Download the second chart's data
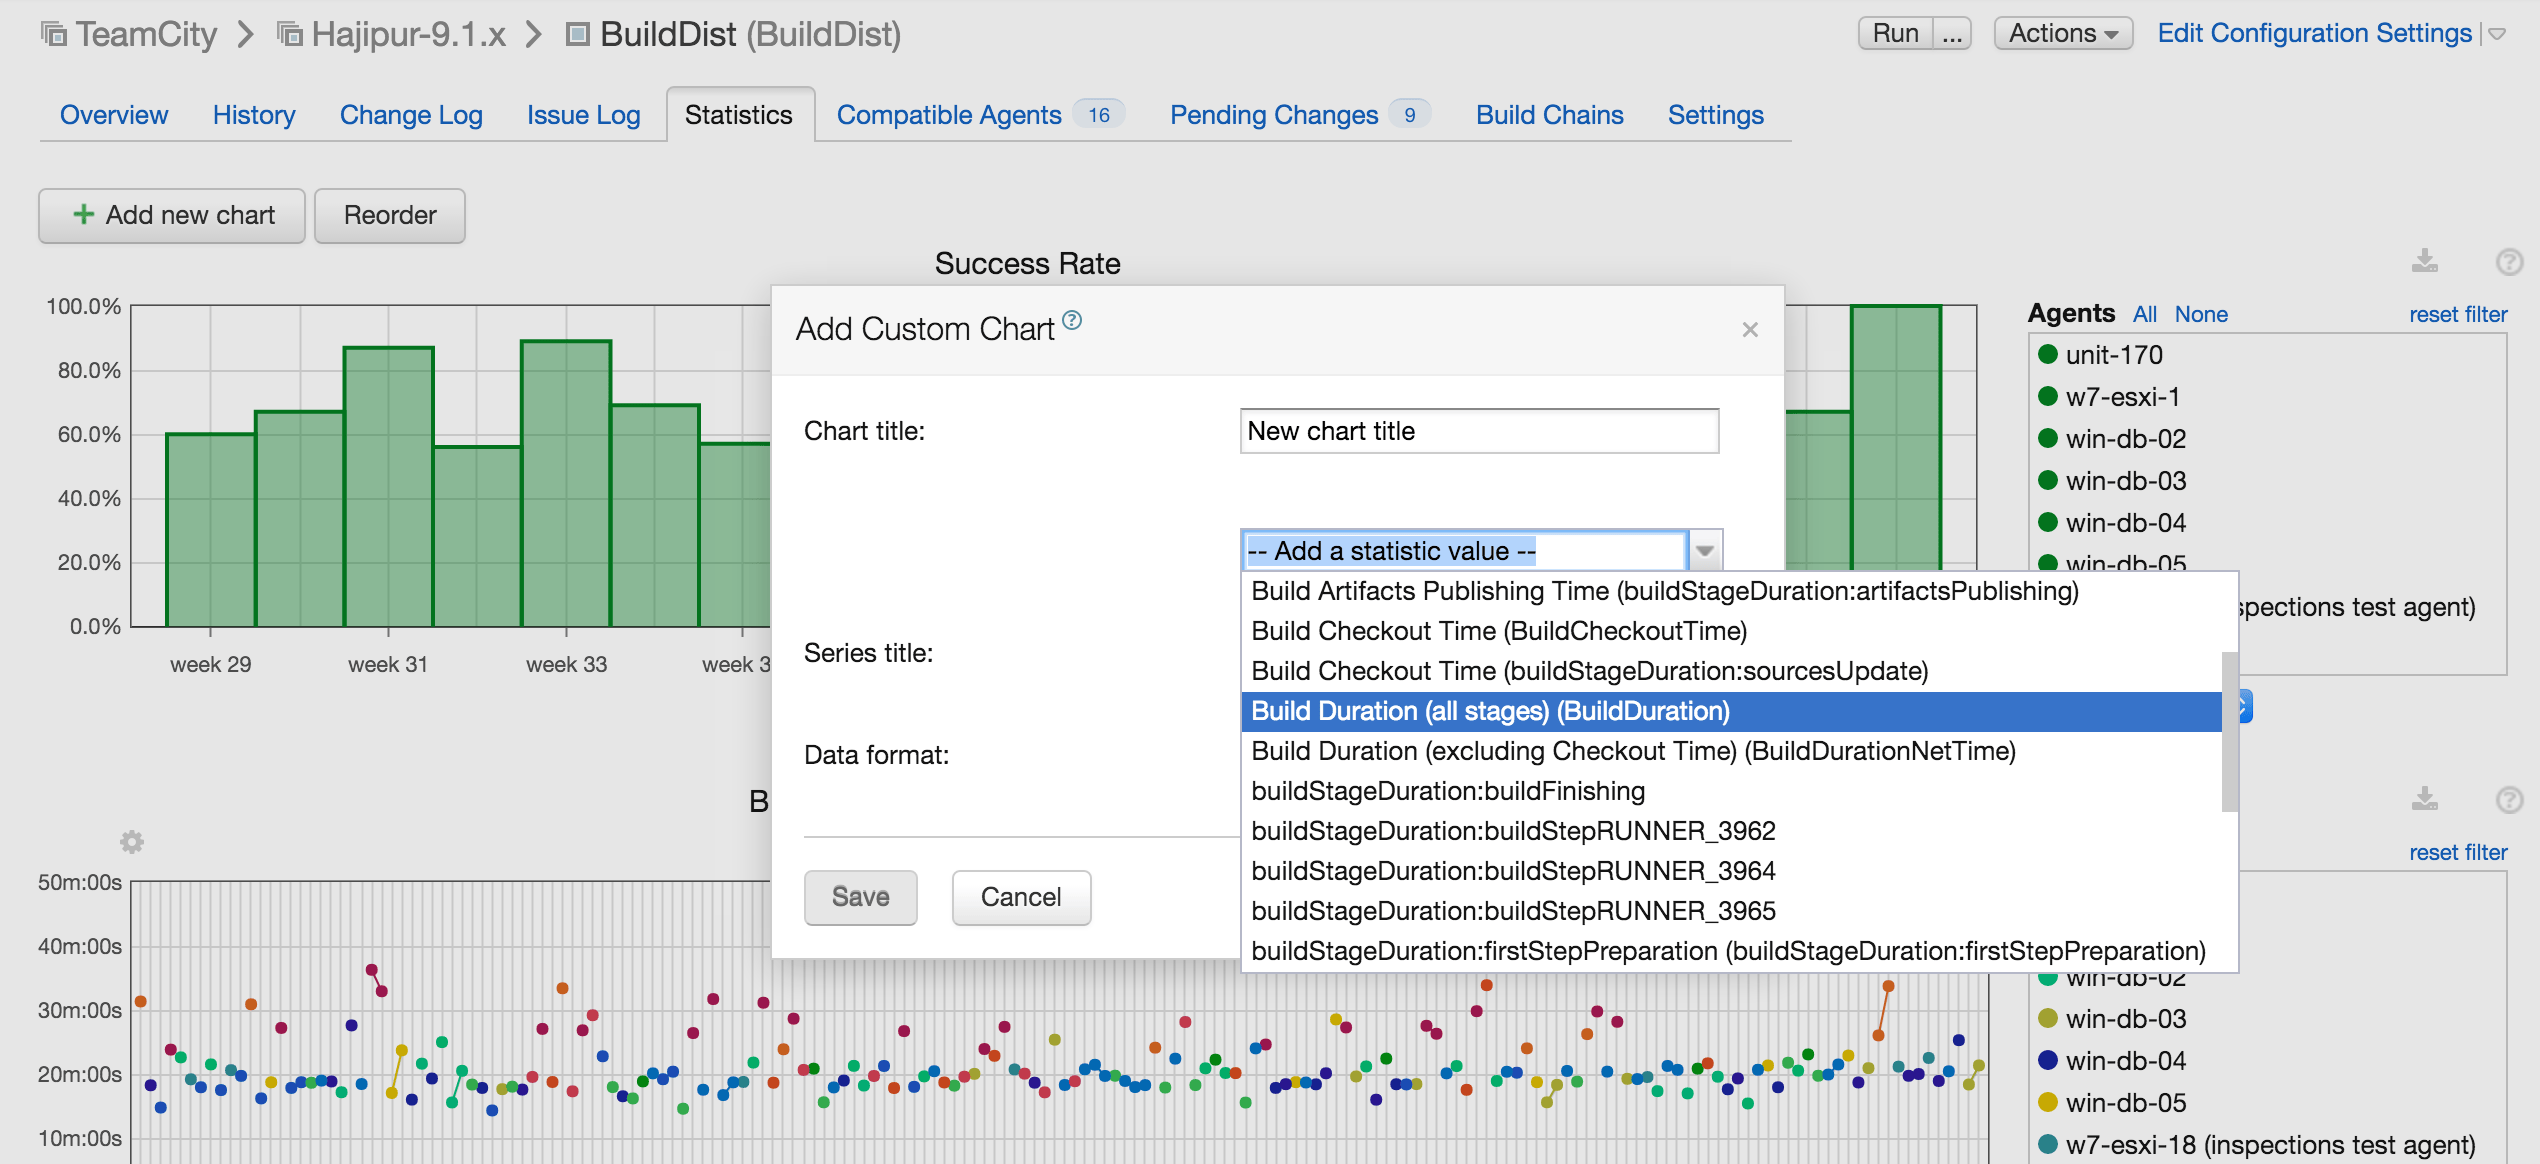 pos(2424,799)
